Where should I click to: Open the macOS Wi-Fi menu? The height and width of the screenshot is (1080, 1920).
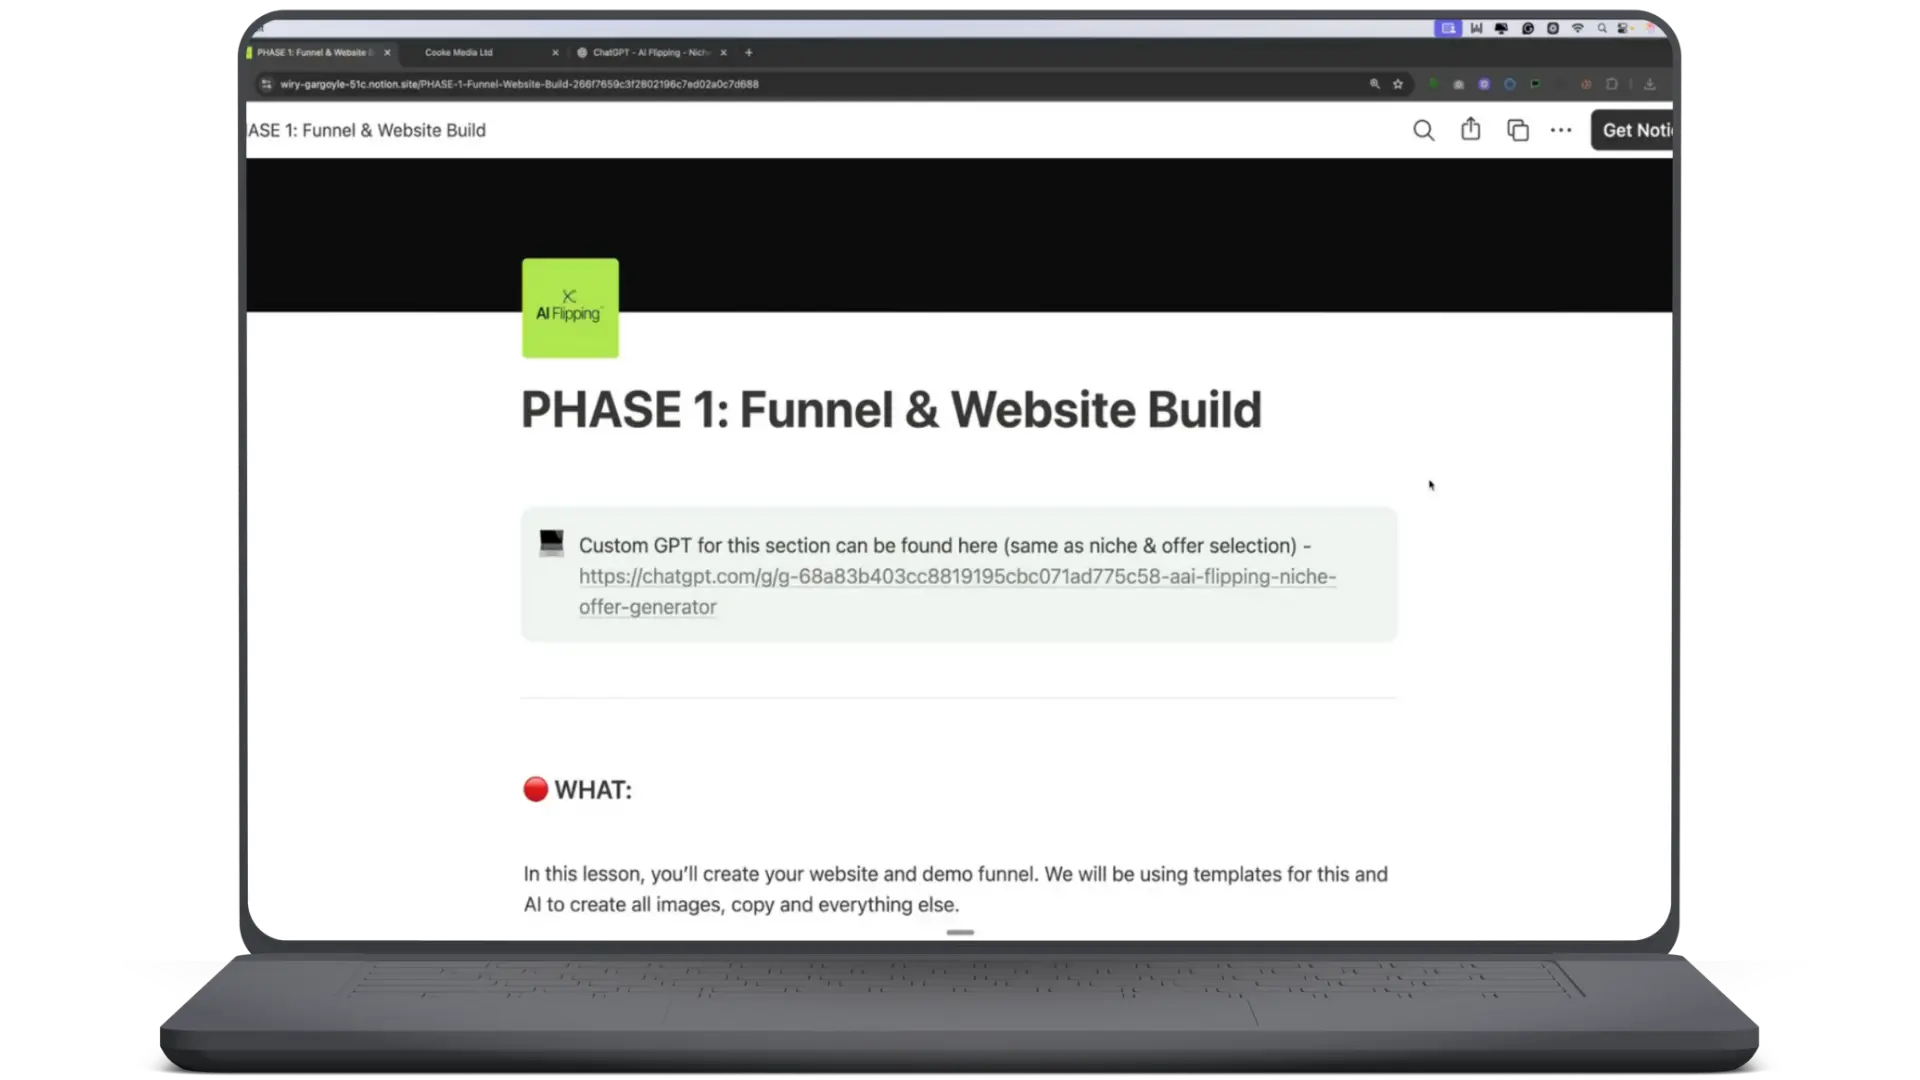pos(1577,29)
